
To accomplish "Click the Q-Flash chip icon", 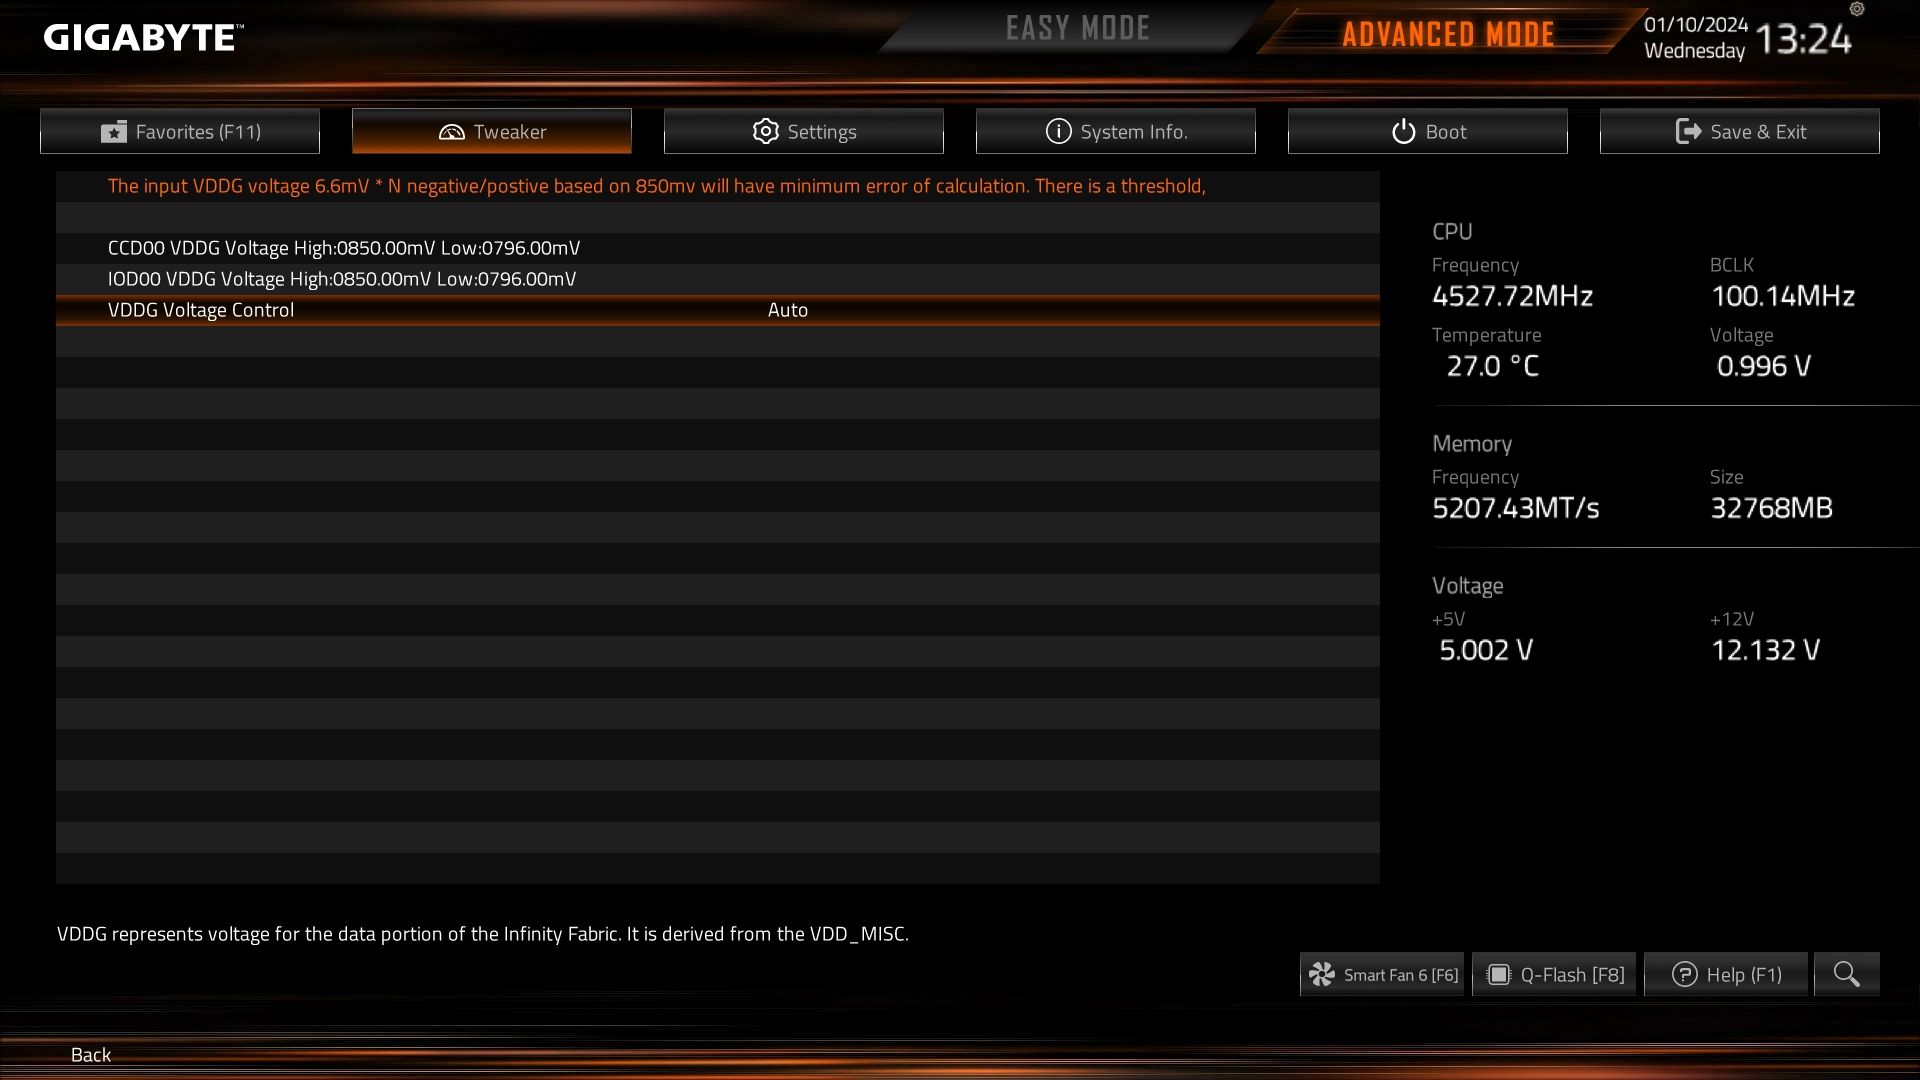I will pos(1498,974).
